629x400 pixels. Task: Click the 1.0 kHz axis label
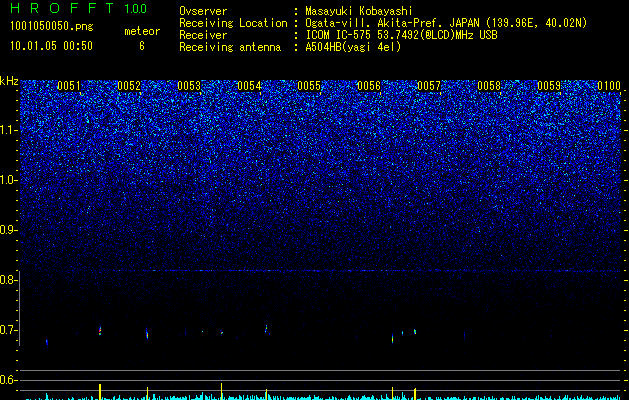click(9, 180)
